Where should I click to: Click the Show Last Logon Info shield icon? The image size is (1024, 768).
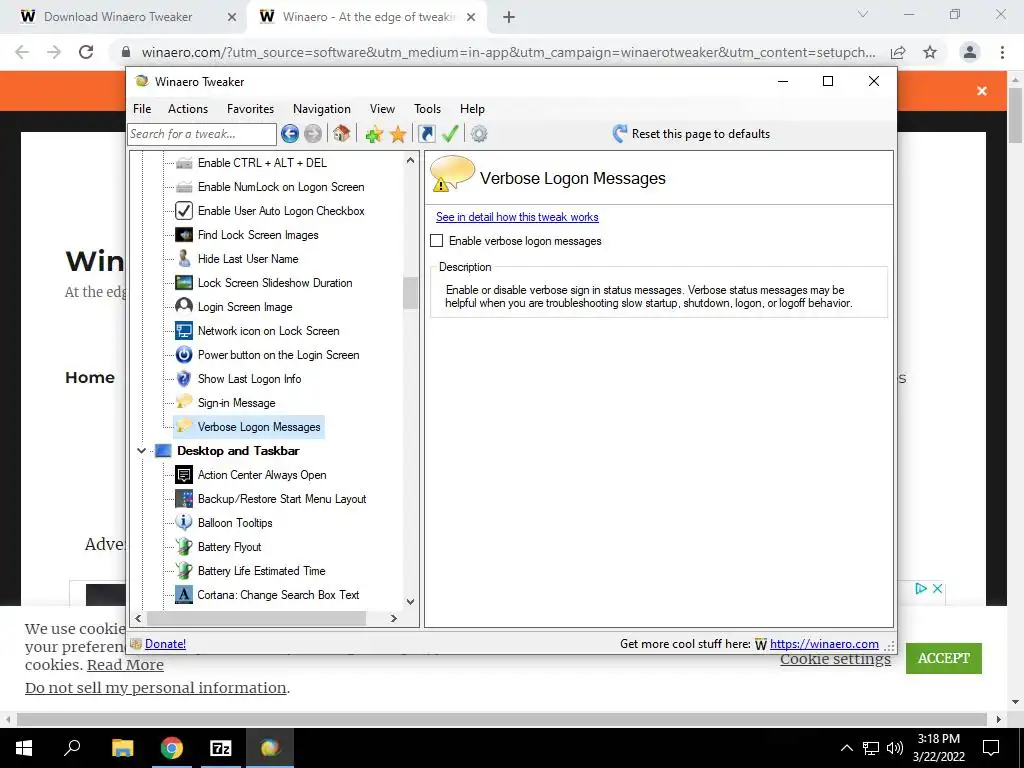pos(184,379)
